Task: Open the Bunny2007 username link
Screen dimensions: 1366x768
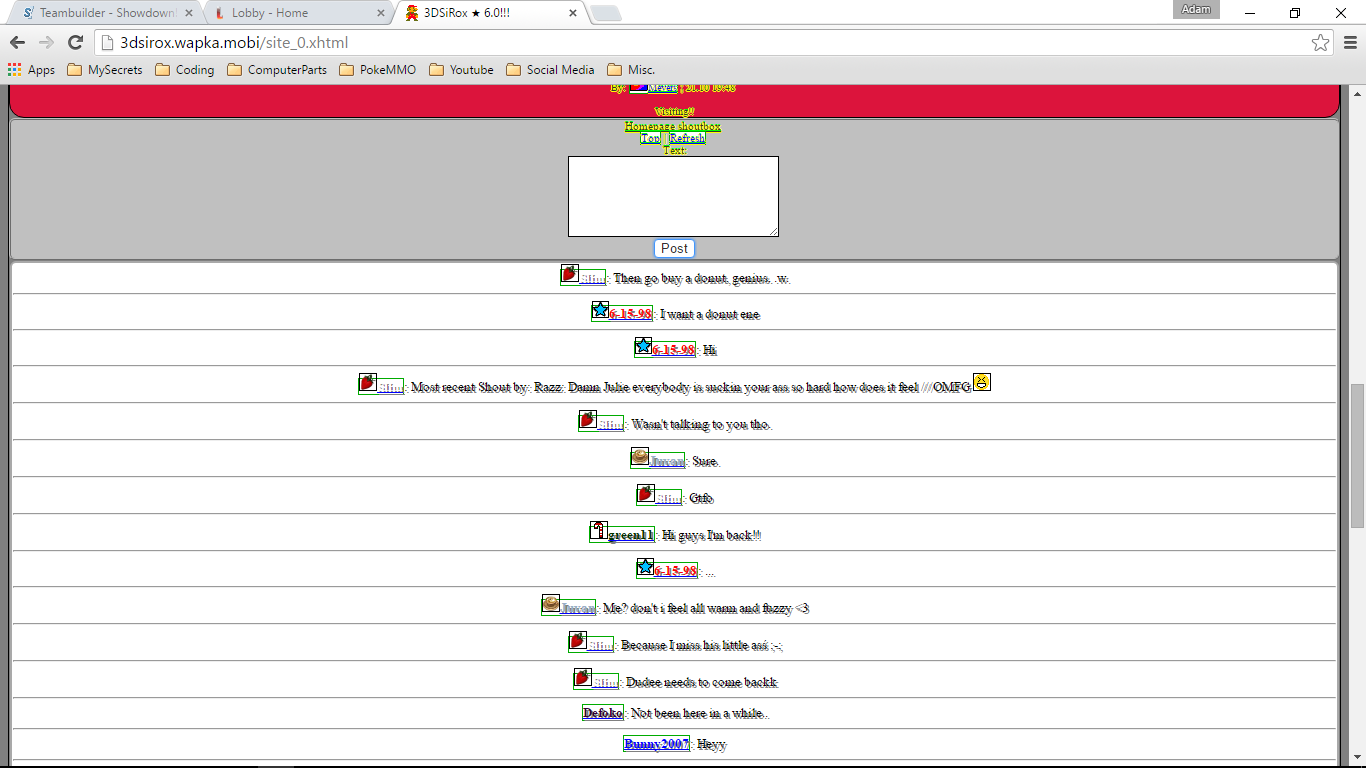Action: click(656, 744)
